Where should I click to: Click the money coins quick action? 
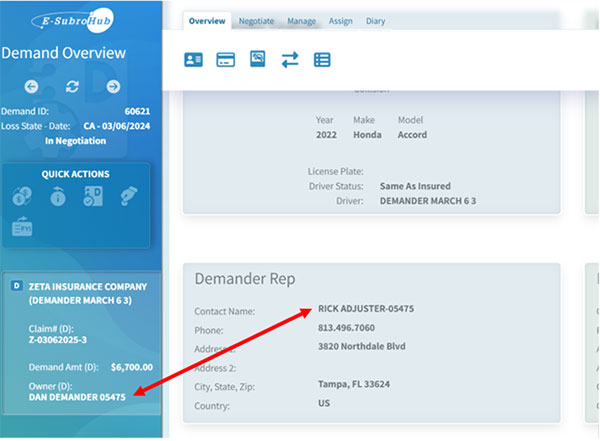22,197
